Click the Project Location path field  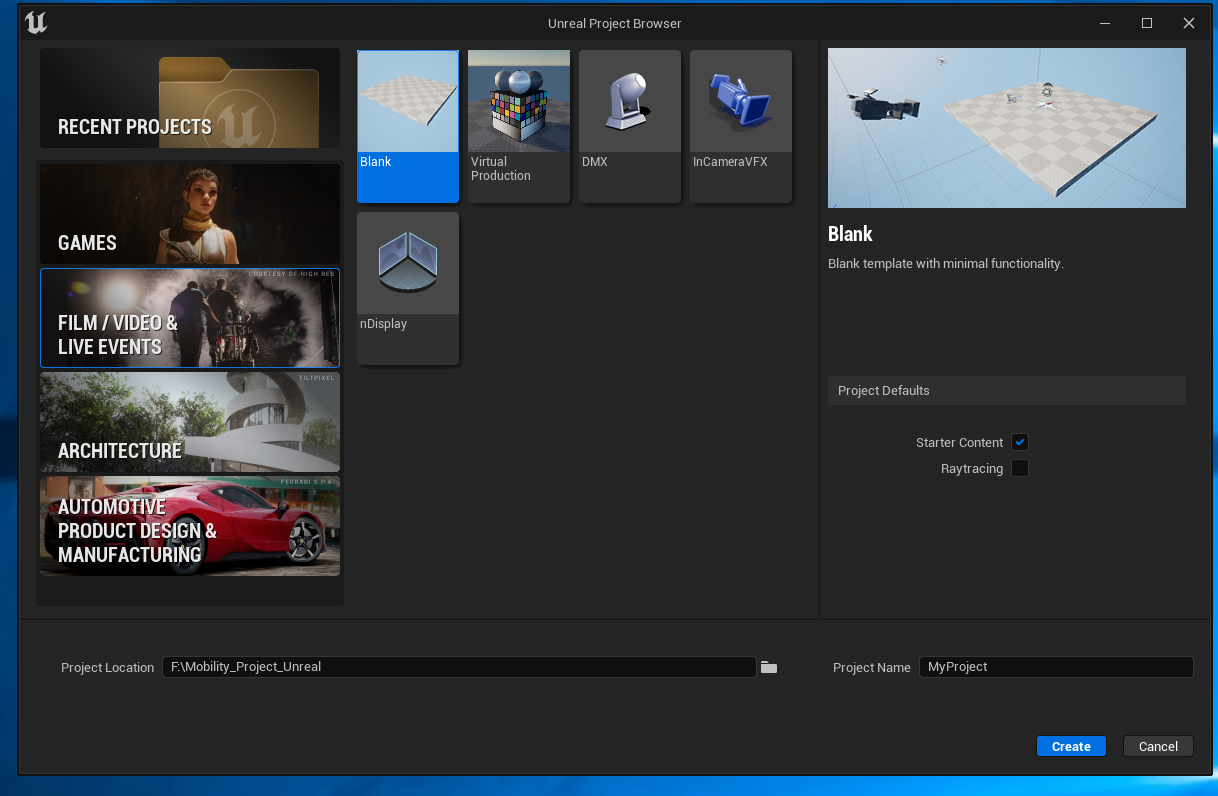pyautogui.click(x=459, y=667)
